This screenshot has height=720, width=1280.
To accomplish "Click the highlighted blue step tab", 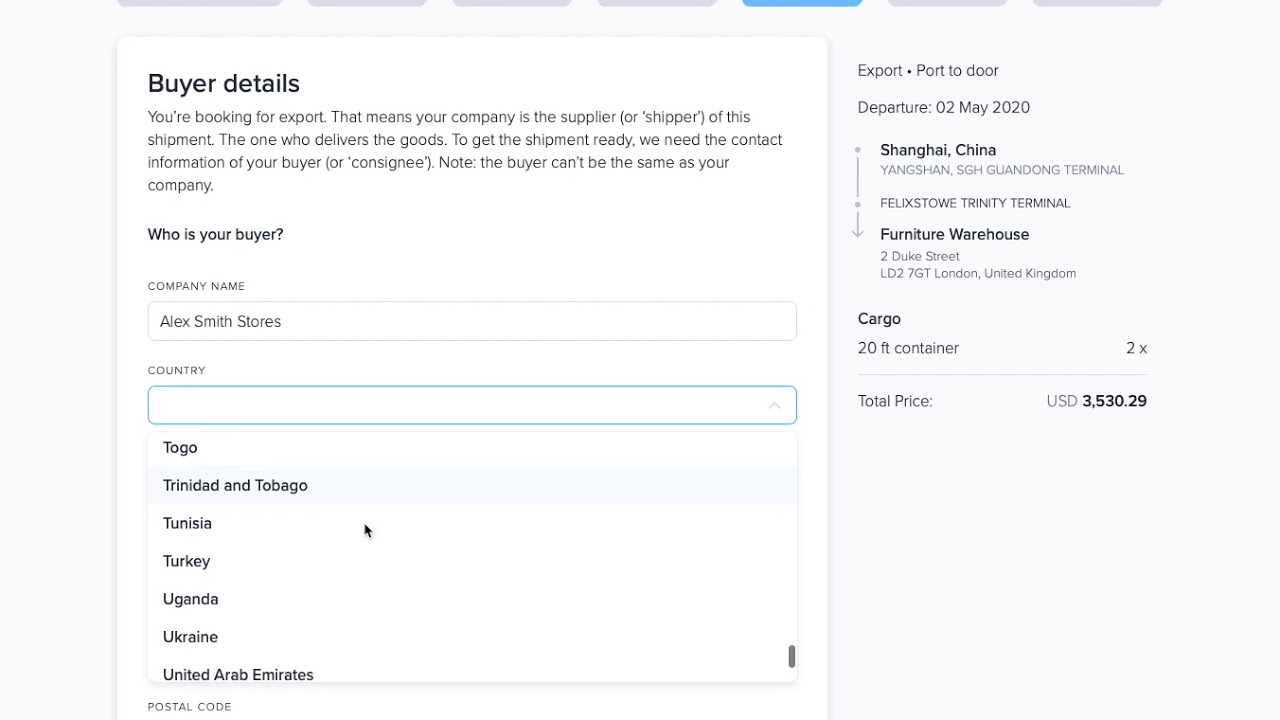I will pyautogui.click(x=802, y=3).
